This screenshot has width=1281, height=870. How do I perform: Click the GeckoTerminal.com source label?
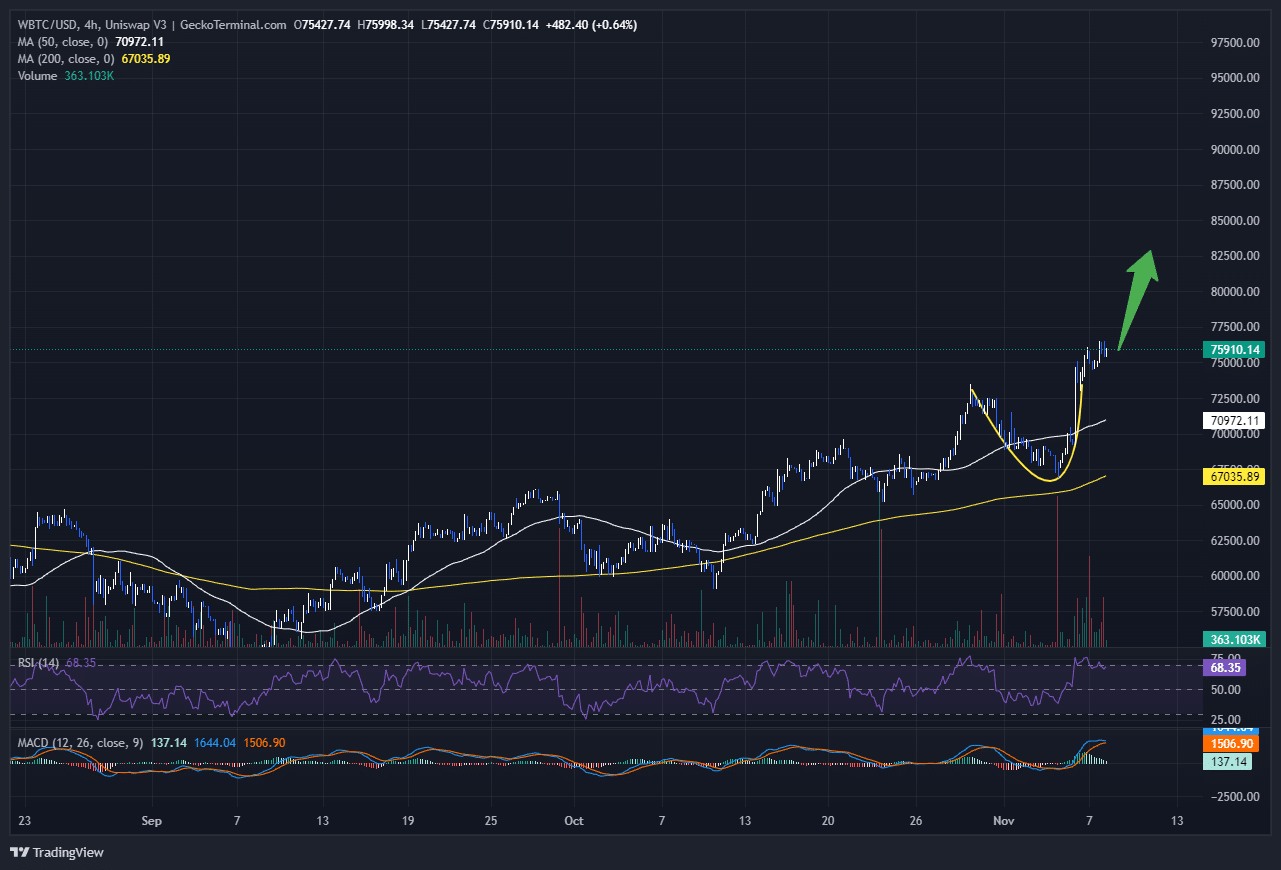pos(233,24)
